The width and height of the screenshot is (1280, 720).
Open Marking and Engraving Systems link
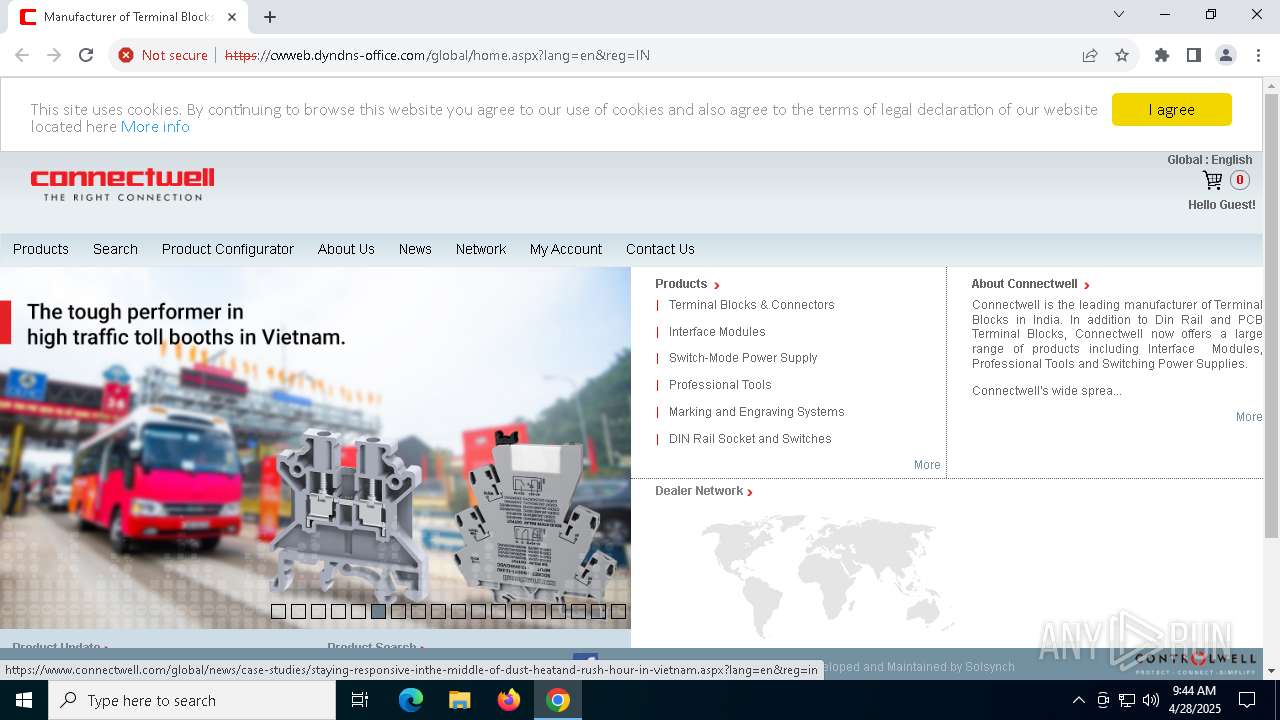tap(756, 412)
